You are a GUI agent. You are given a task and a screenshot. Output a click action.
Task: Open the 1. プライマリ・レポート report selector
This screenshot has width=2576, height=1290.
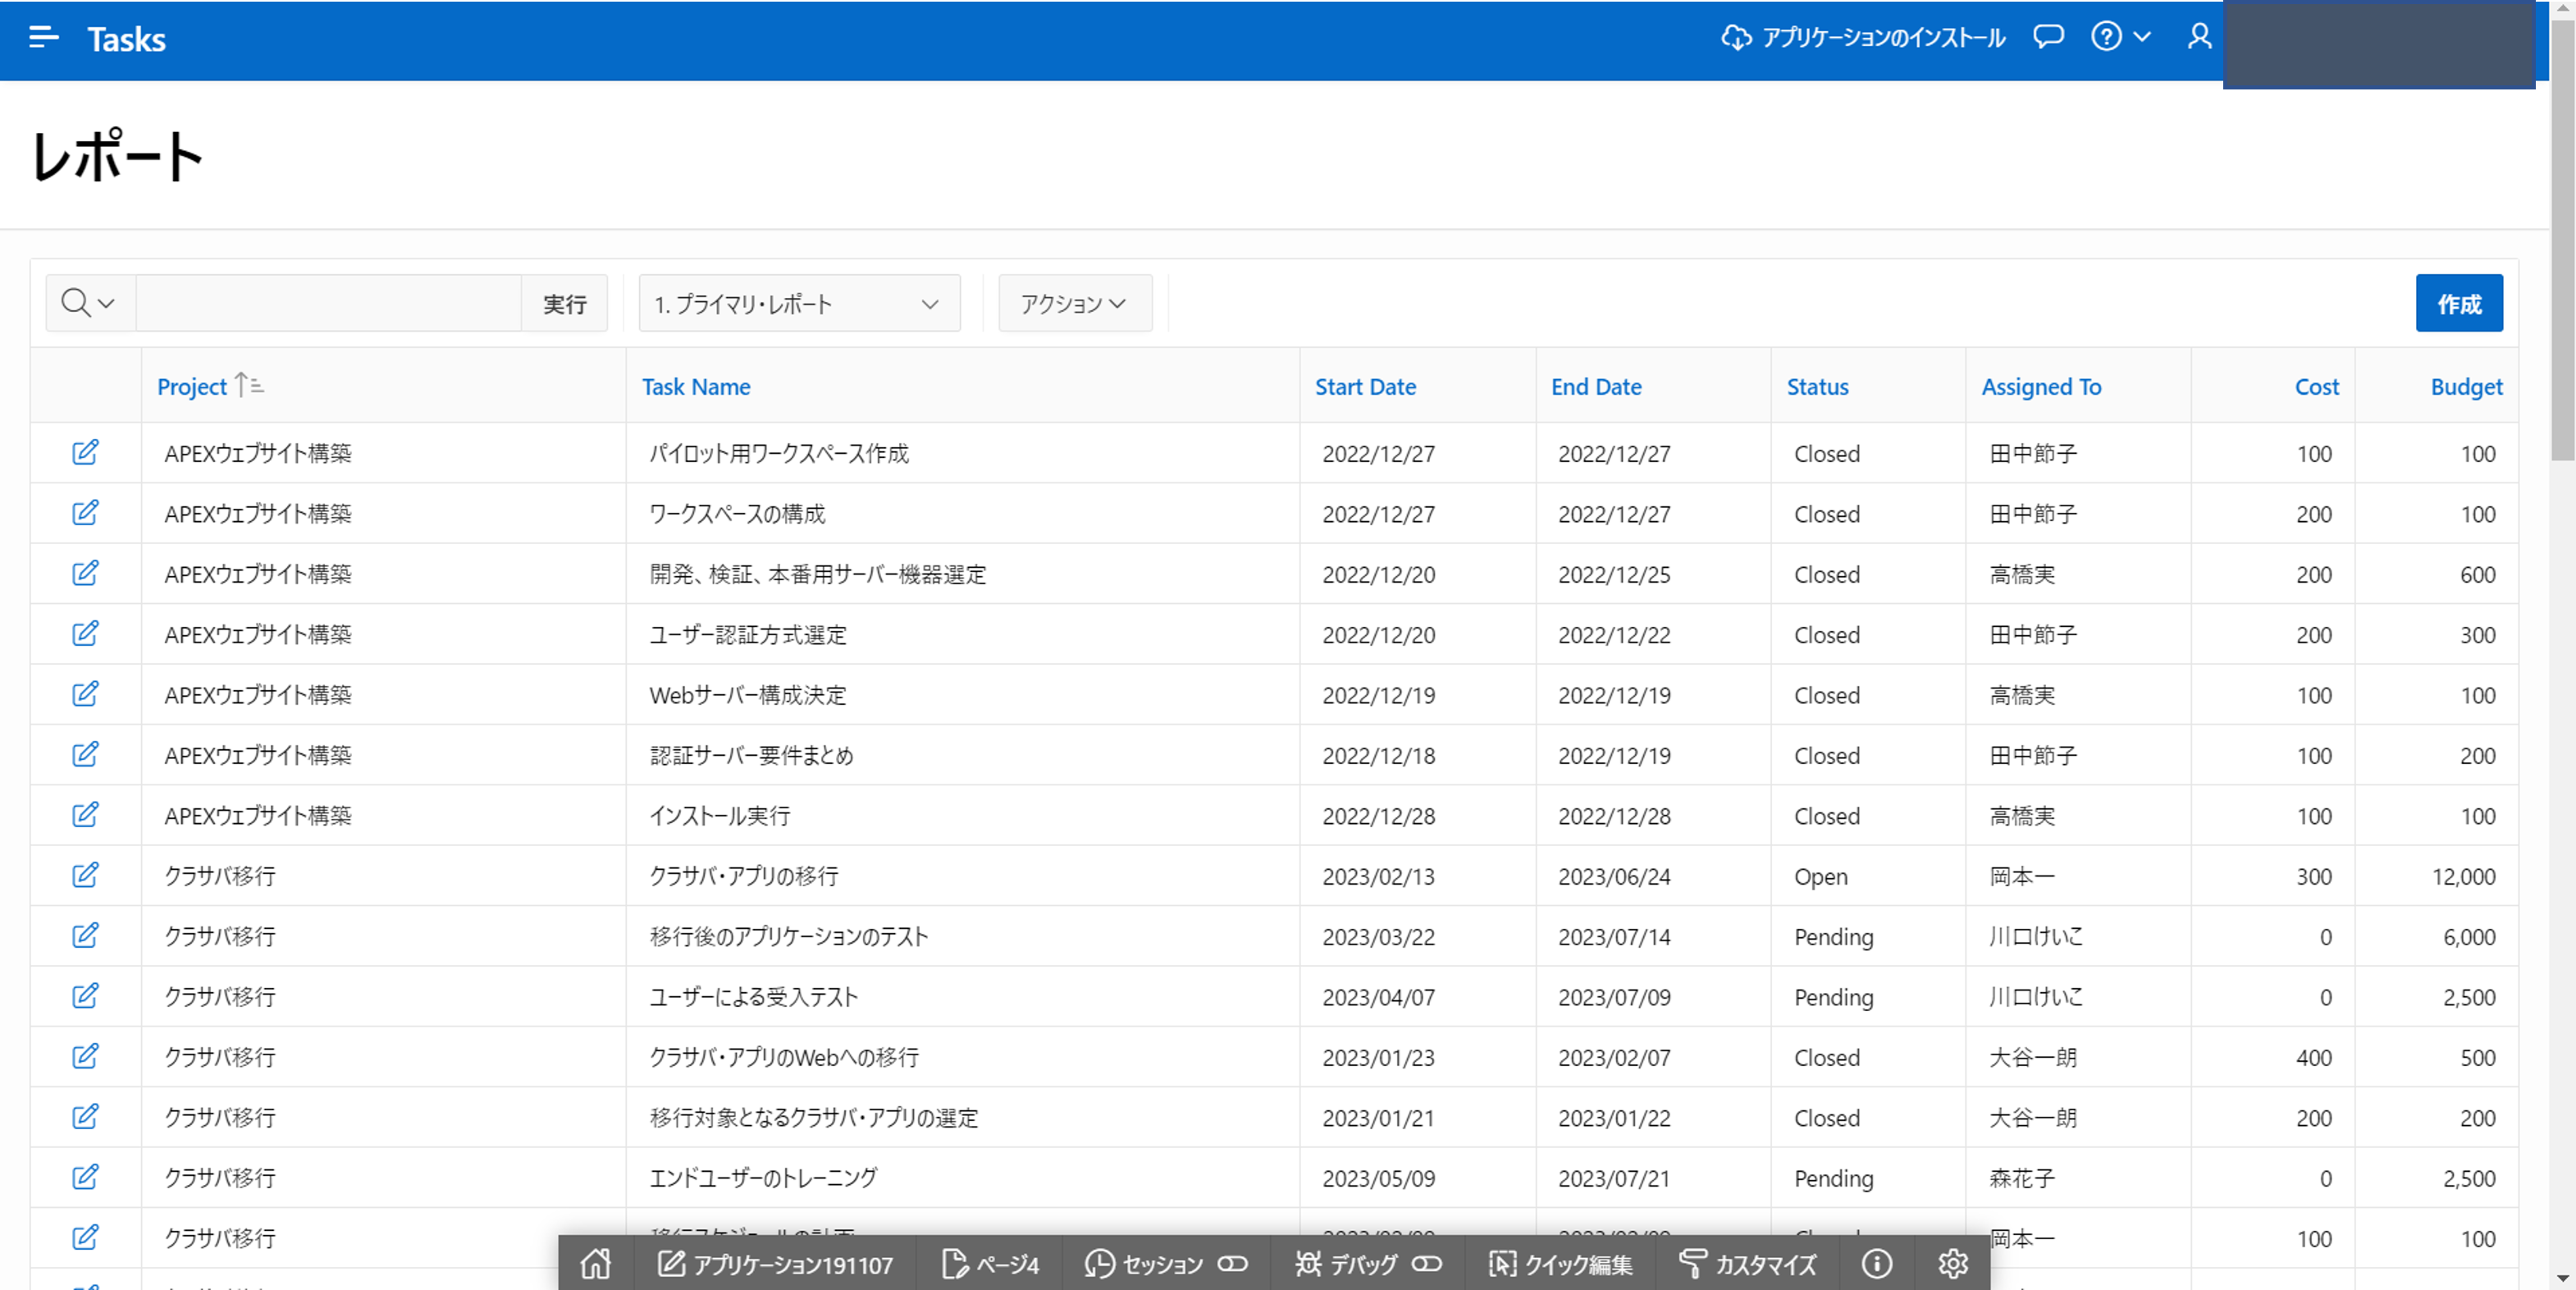(x=798, y=303)
